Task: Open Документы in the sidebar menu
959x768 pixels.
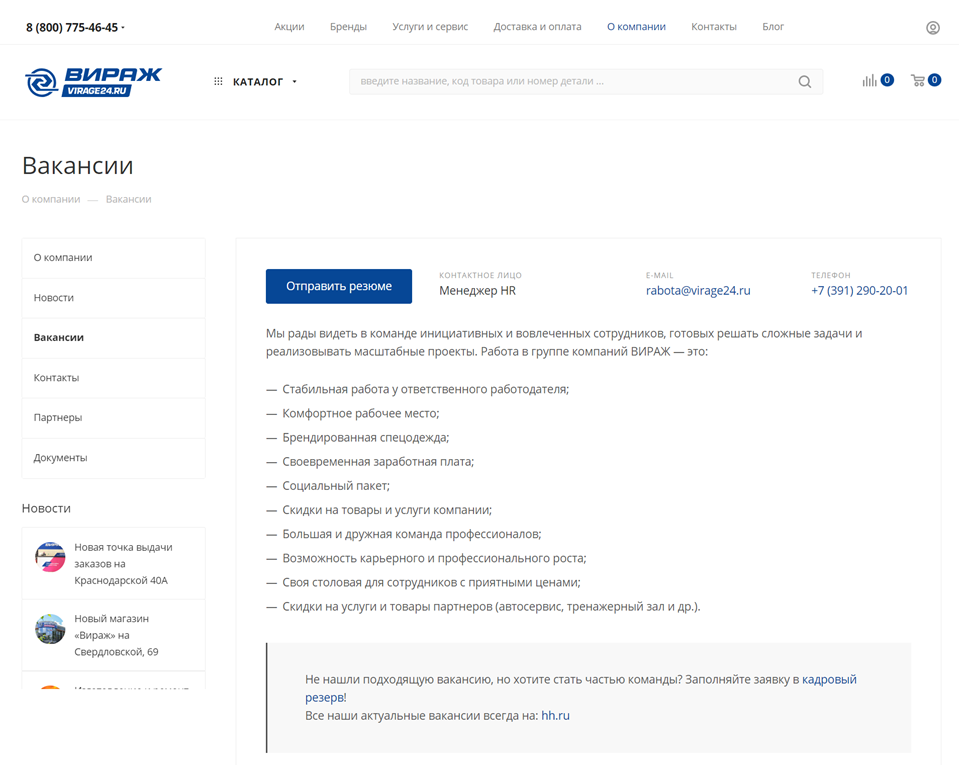Action: click(60, 458)
